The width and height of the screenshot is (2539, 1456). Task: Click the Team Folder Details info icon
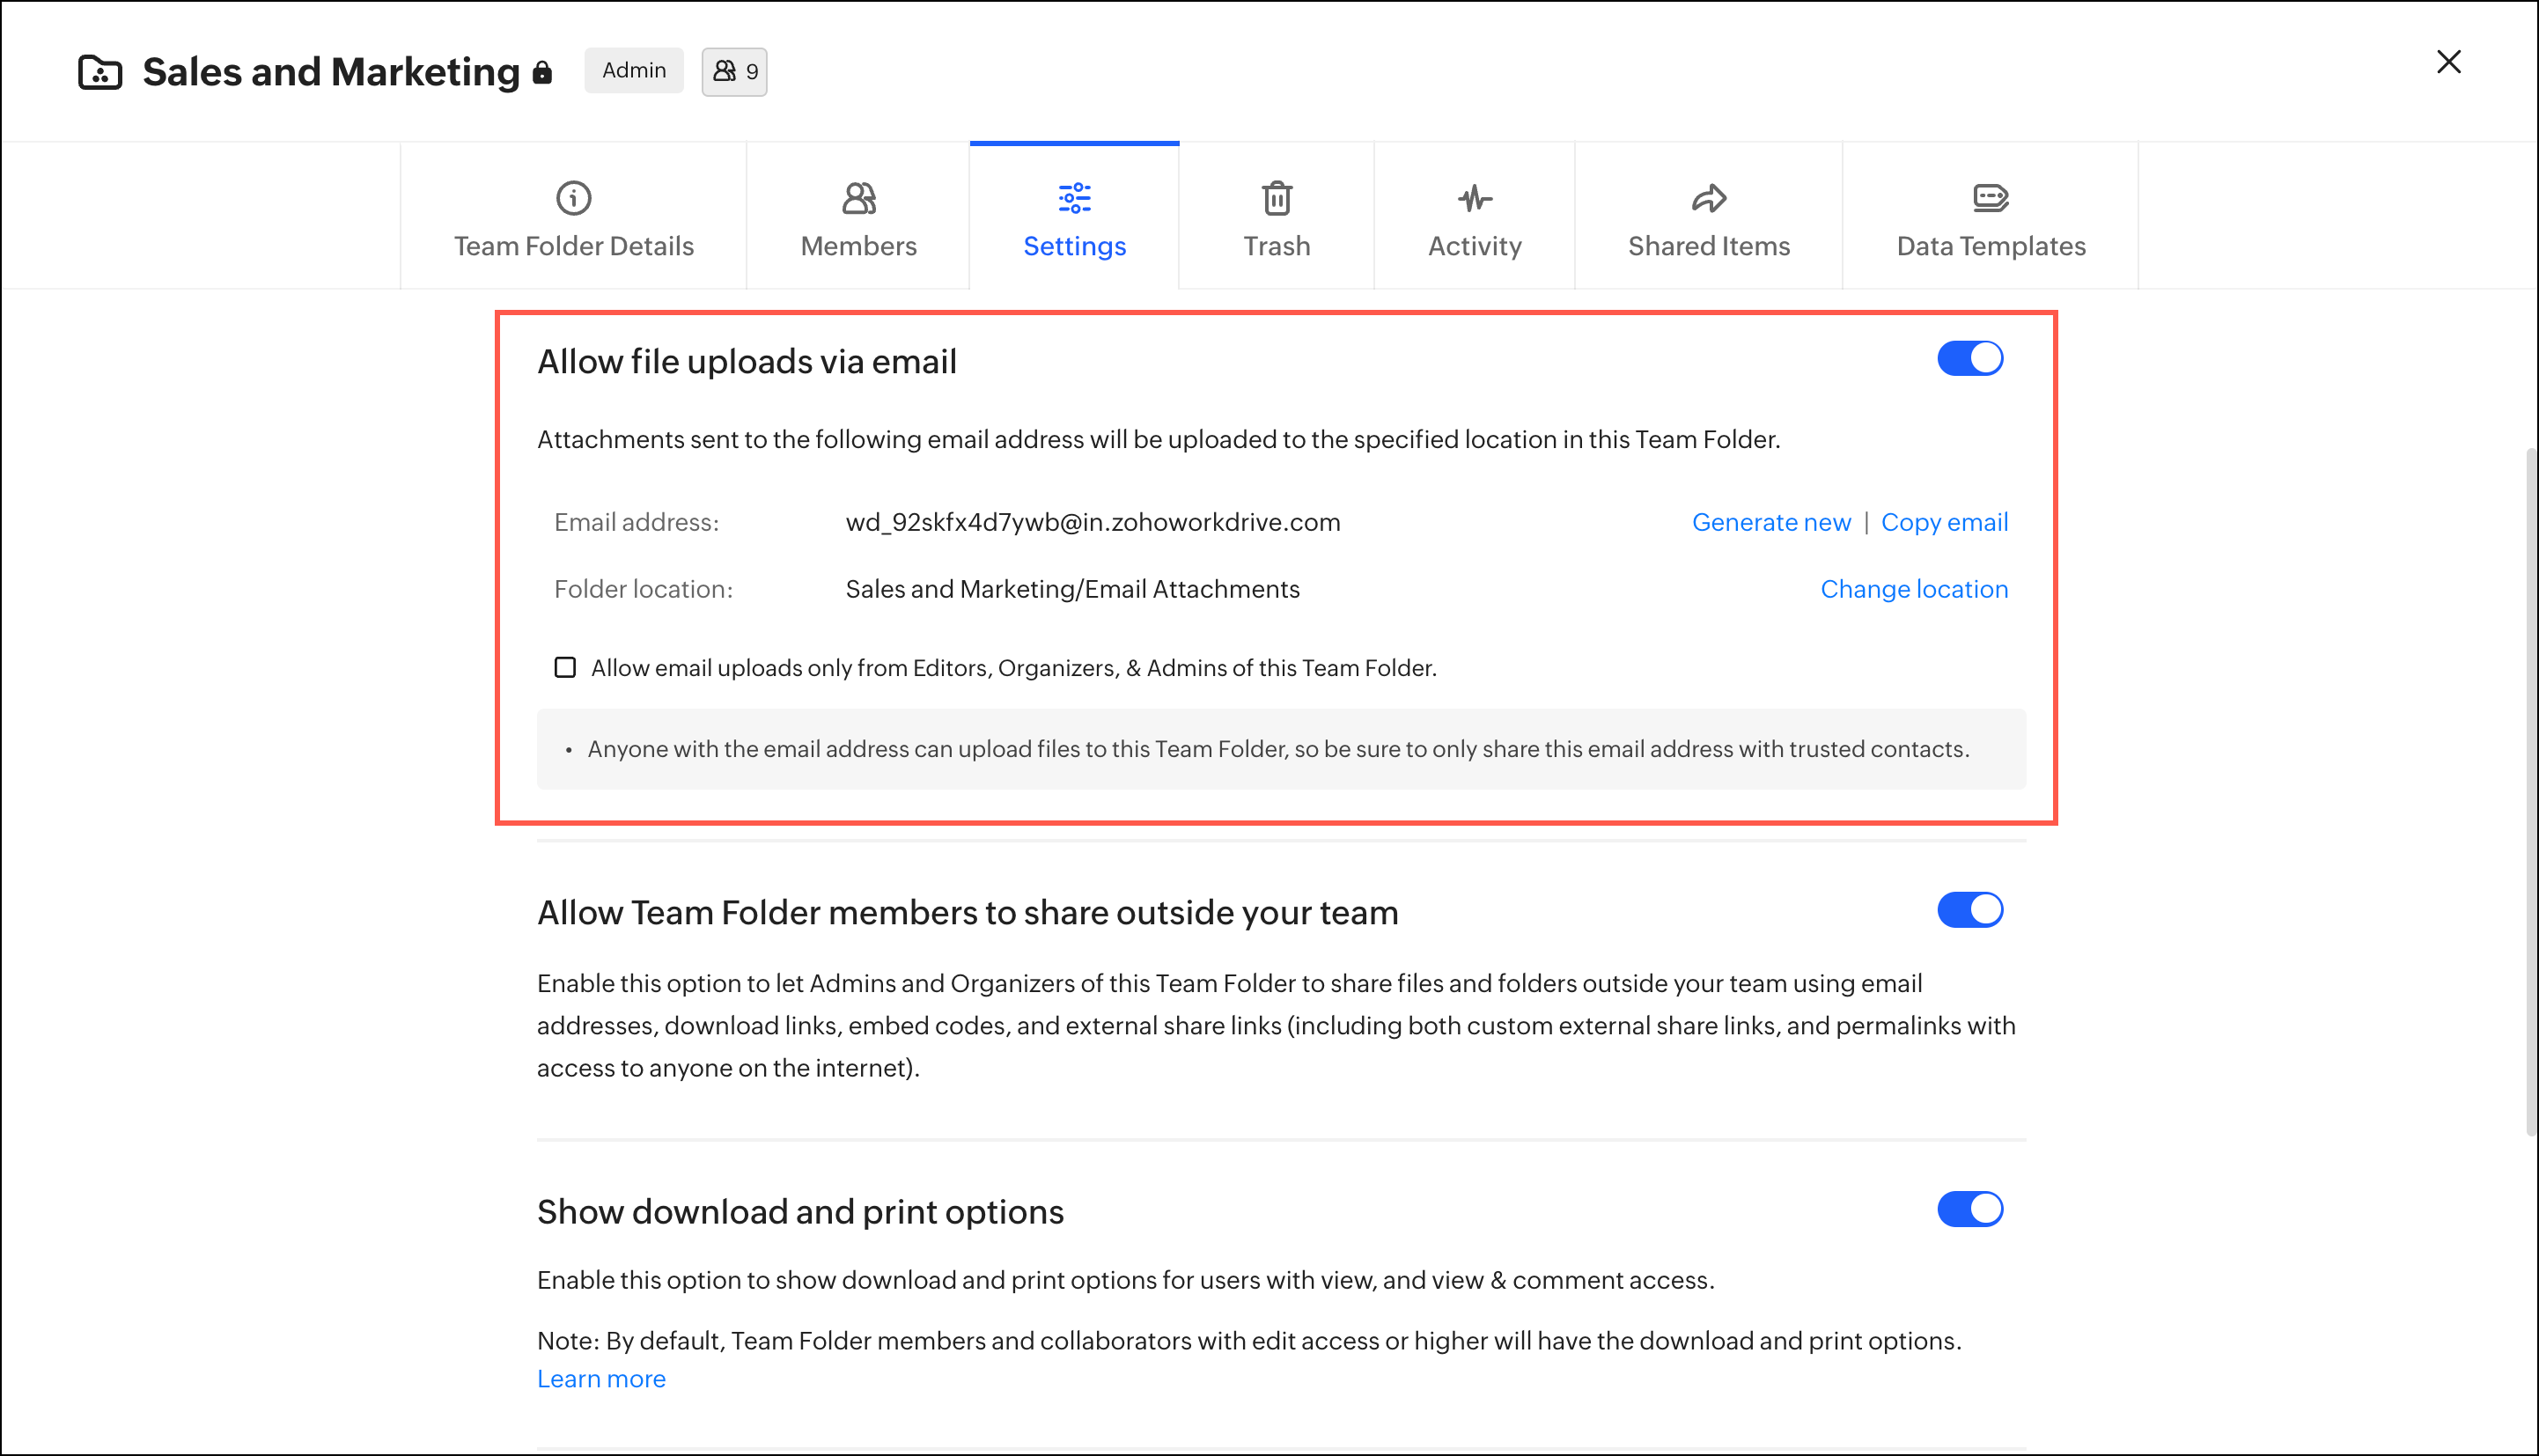pyautogui.click(x=573, y=198)
